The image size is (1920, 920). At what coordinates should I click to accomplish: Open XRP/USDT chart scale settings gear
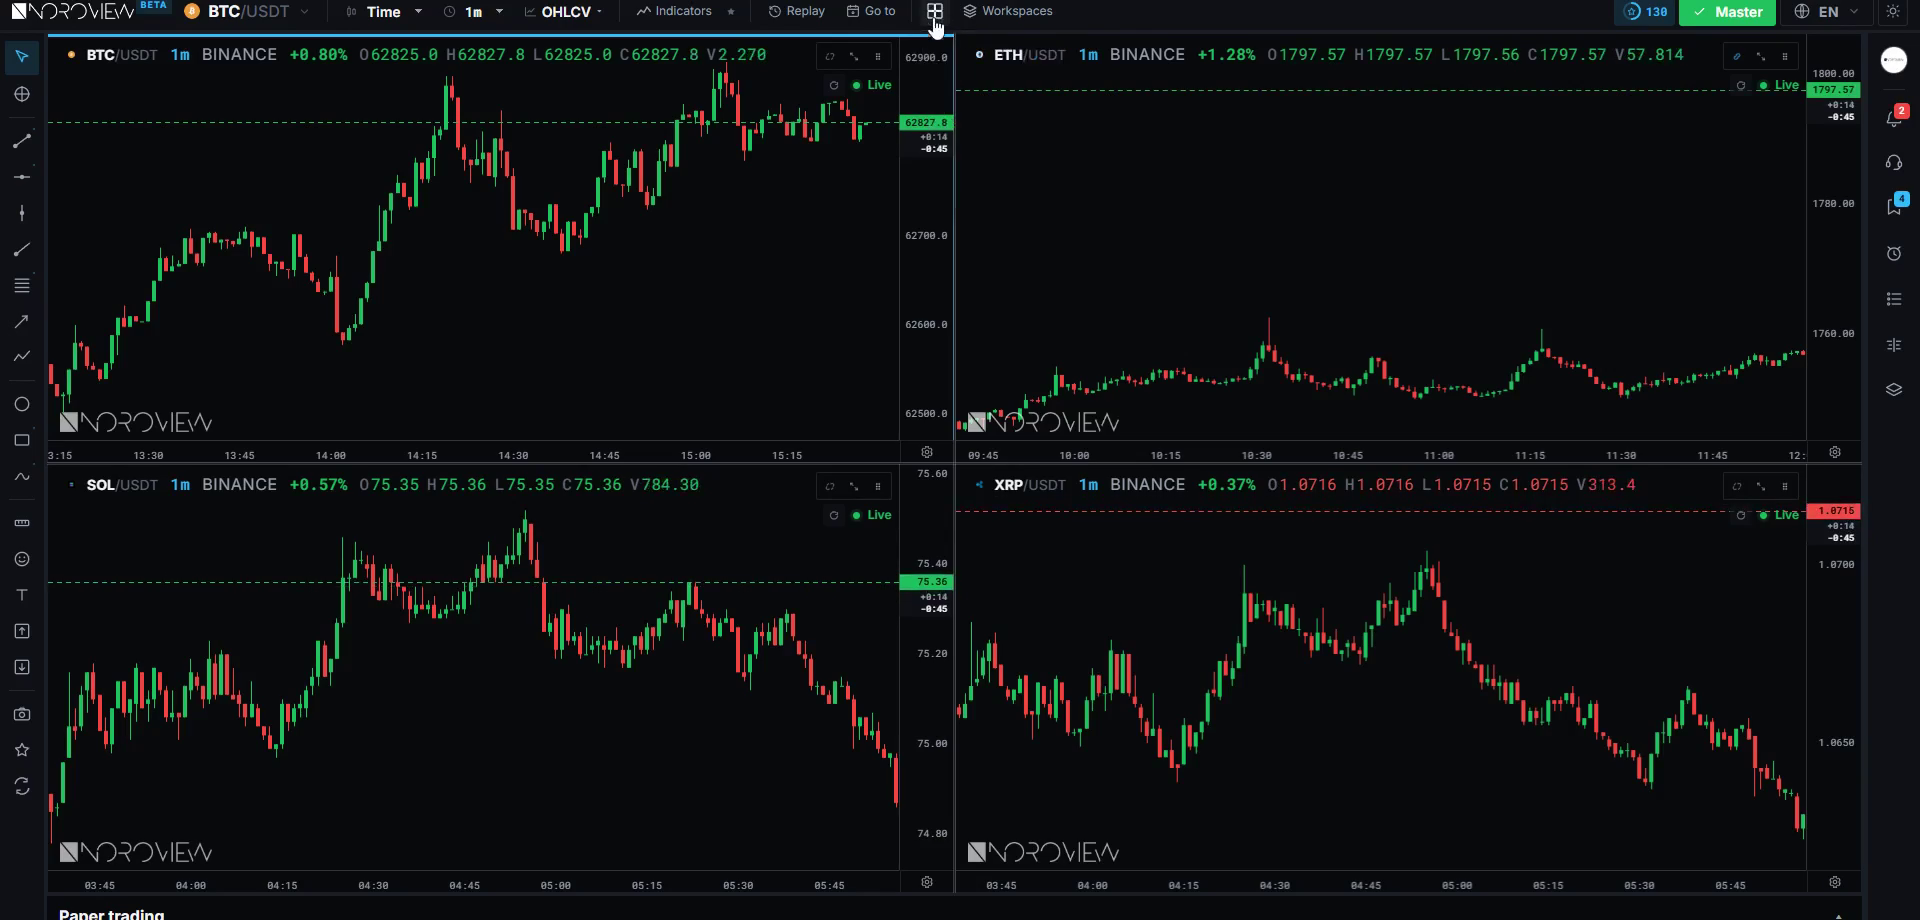[1835, 882]
